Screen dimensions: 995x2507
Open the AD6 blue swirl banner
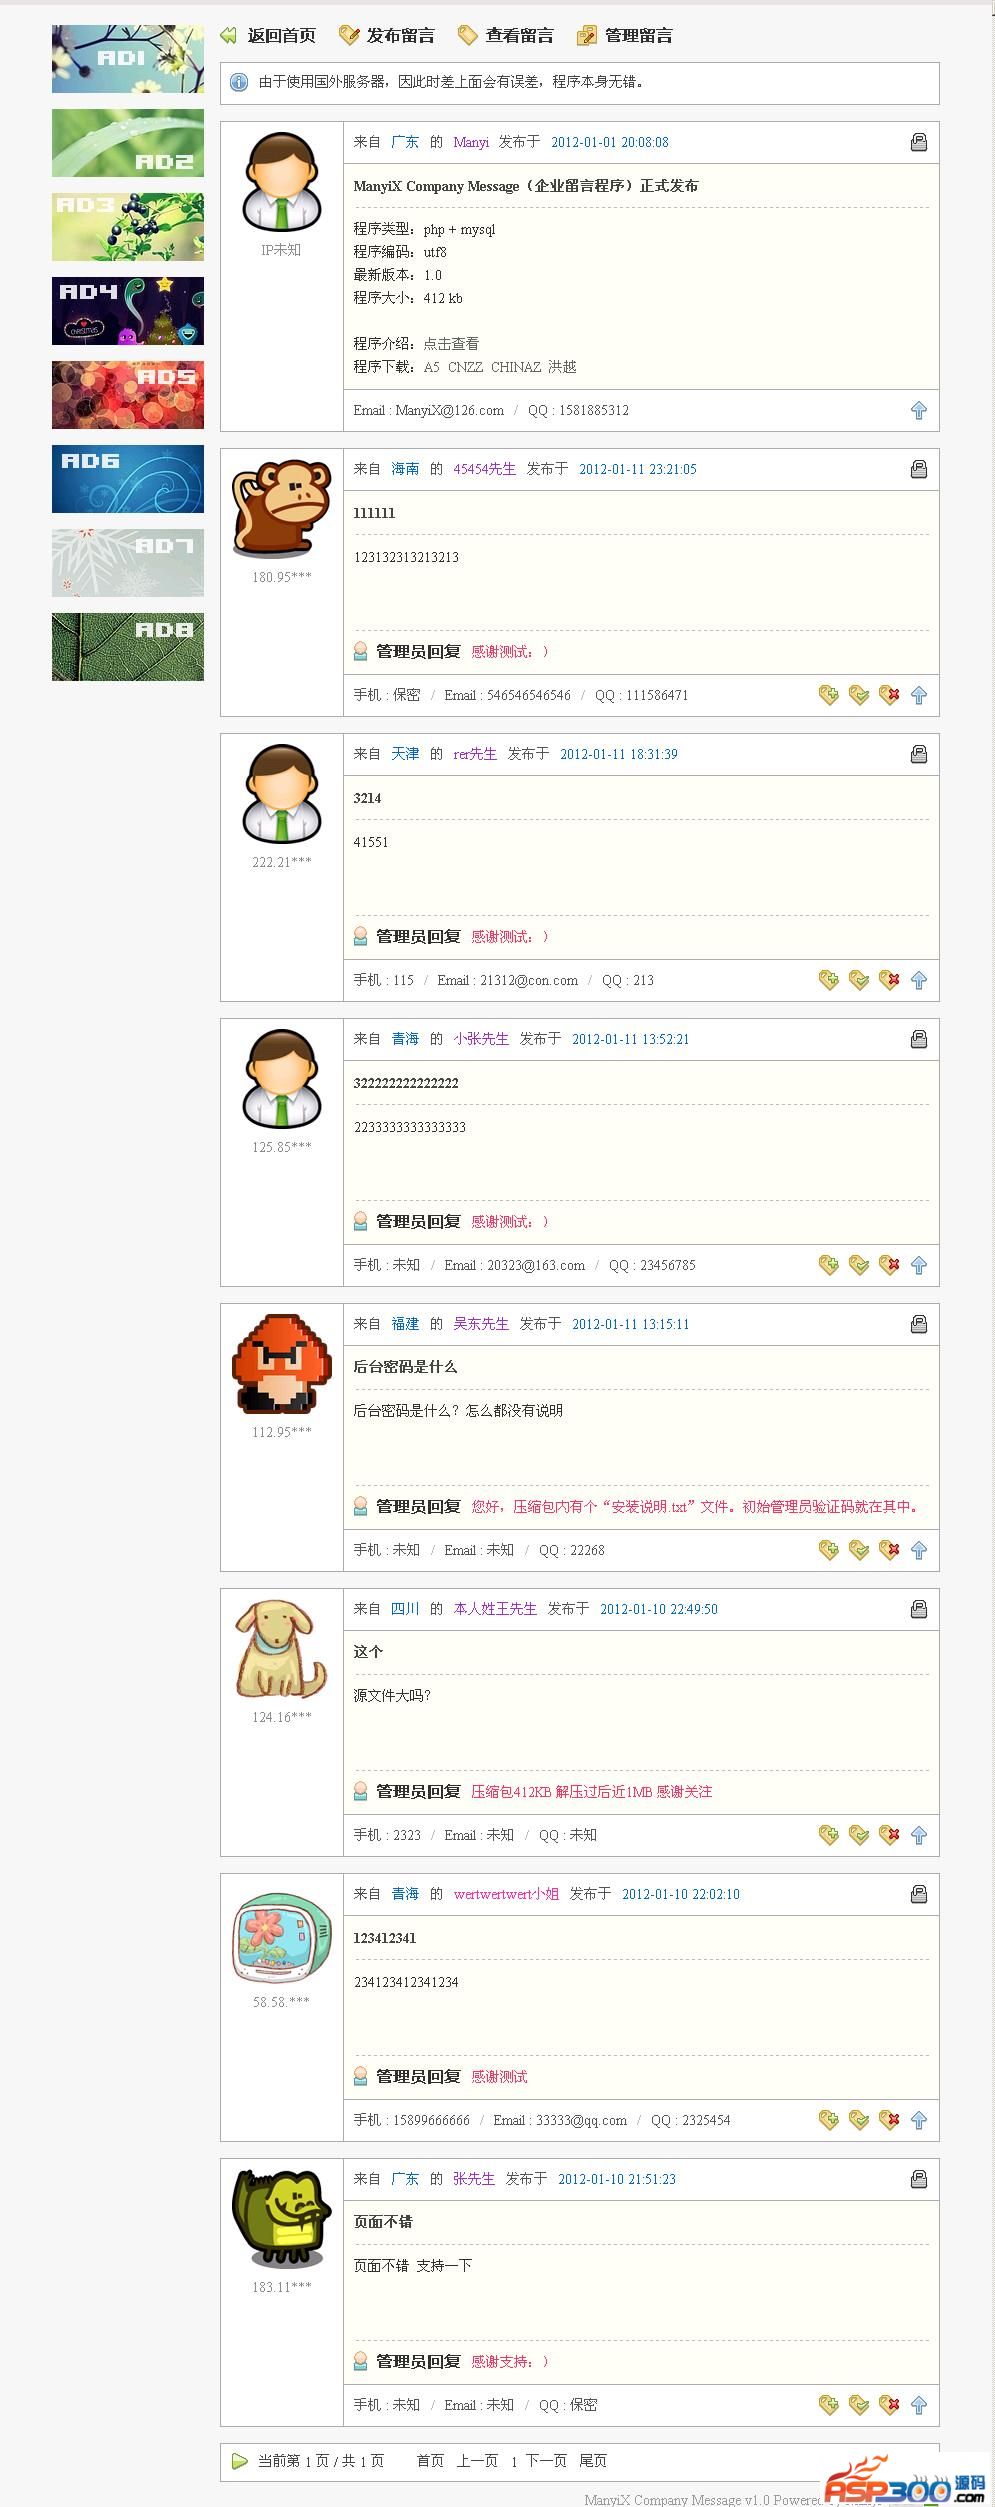[x=128, y=479]
